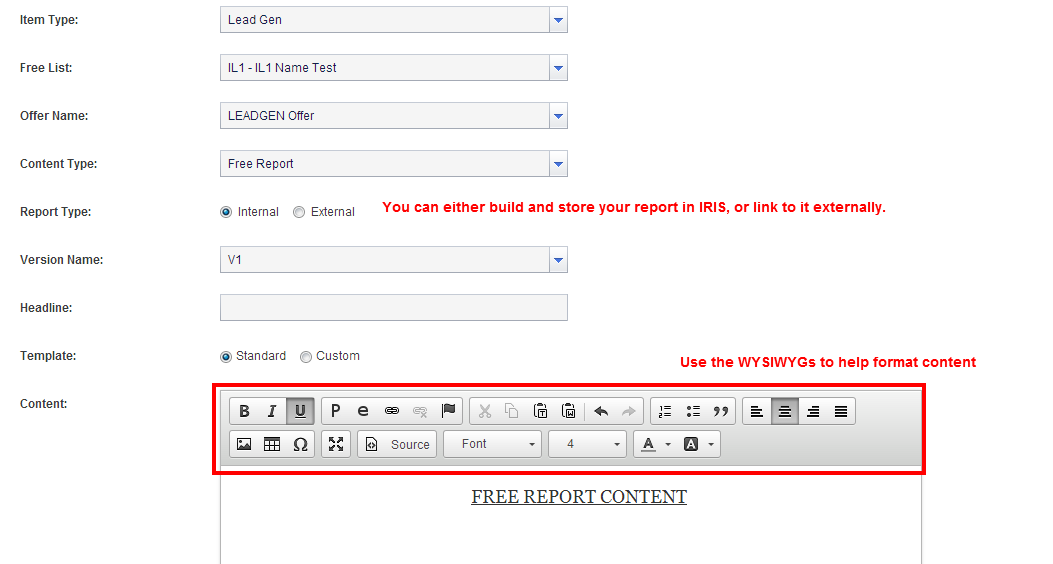Justify text alignment
Screen dimensions: 1053x564
[x=841, y=411]
